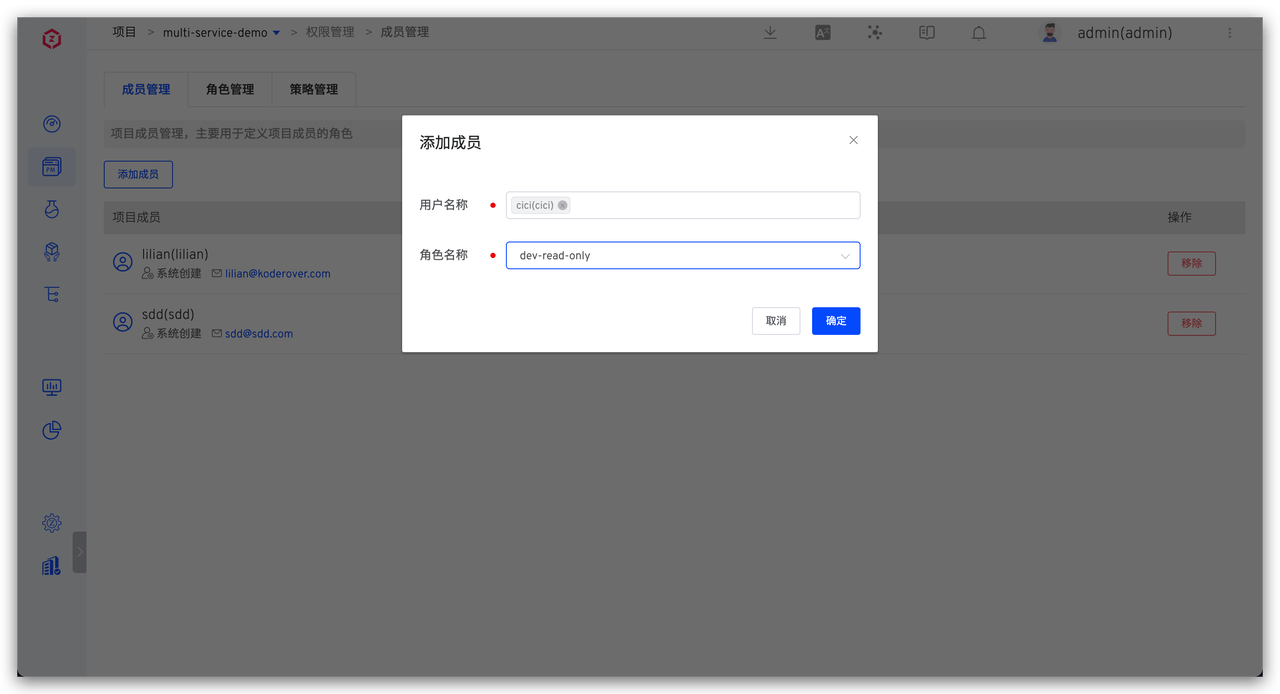Select the projects PM icon in sidebar
Image resolution: width=1280 pixels, height=694 pixels.
point(52,167)
